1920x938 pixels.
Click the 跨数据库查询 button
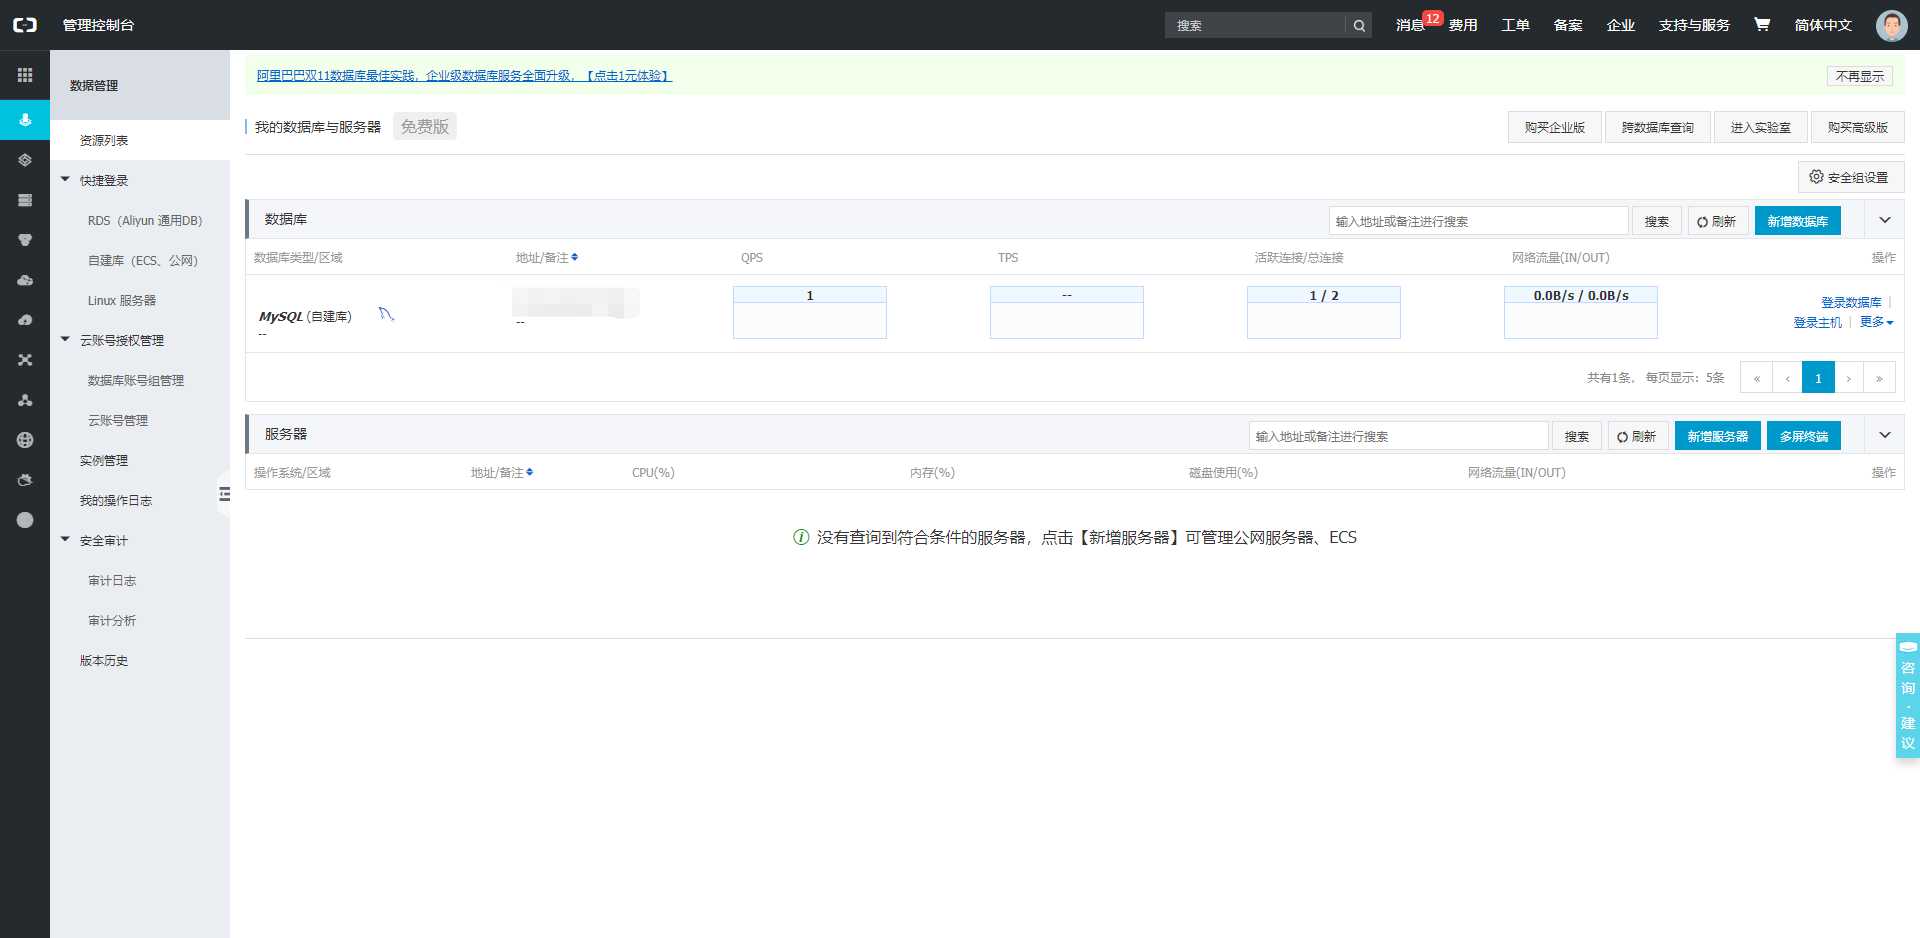[1657, 127]
